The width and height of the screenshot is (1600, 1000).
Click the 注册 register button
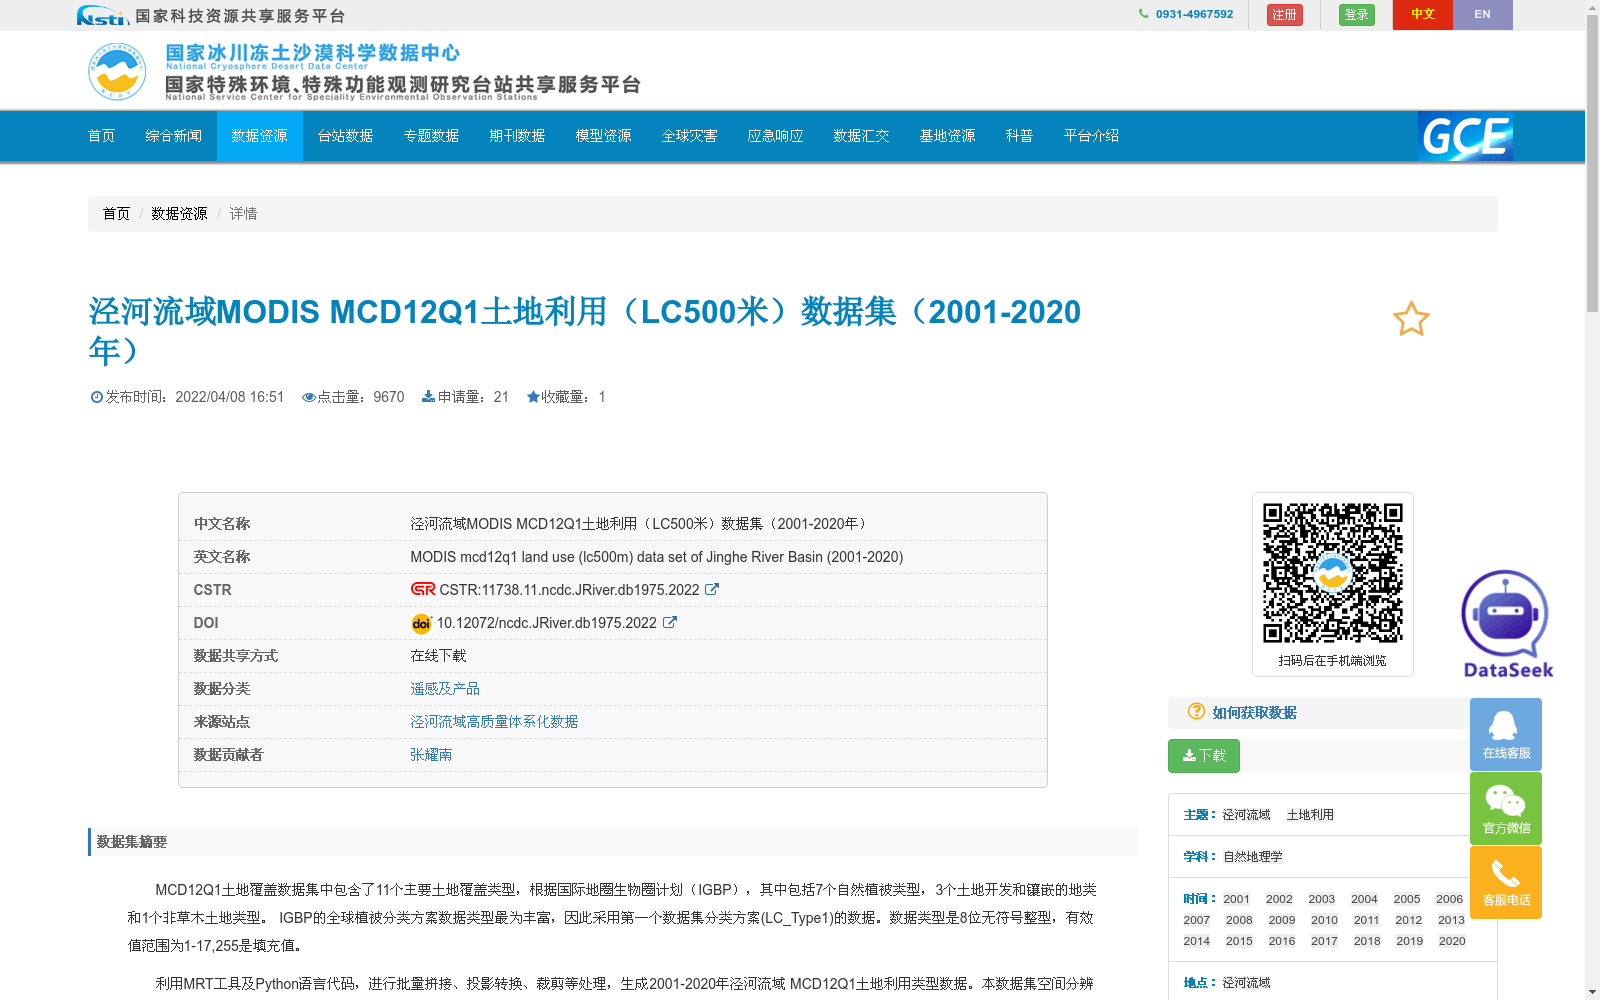coord(1285,15)
